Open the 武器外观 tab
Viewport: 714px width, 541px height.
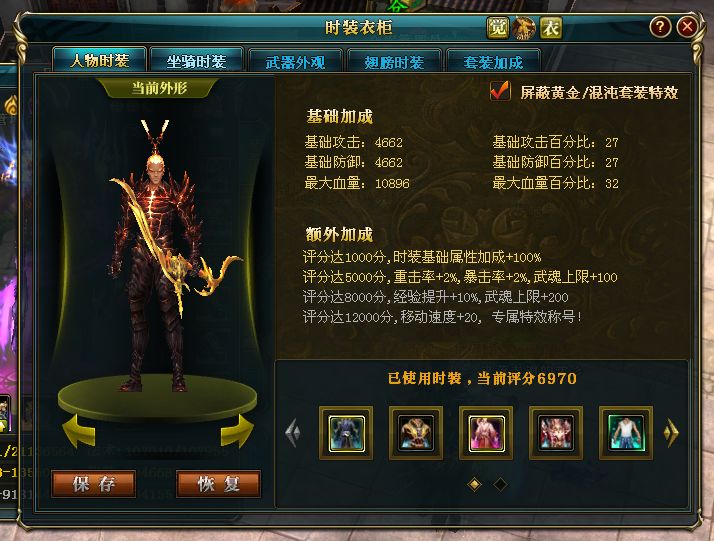click(x=295, y=61)
